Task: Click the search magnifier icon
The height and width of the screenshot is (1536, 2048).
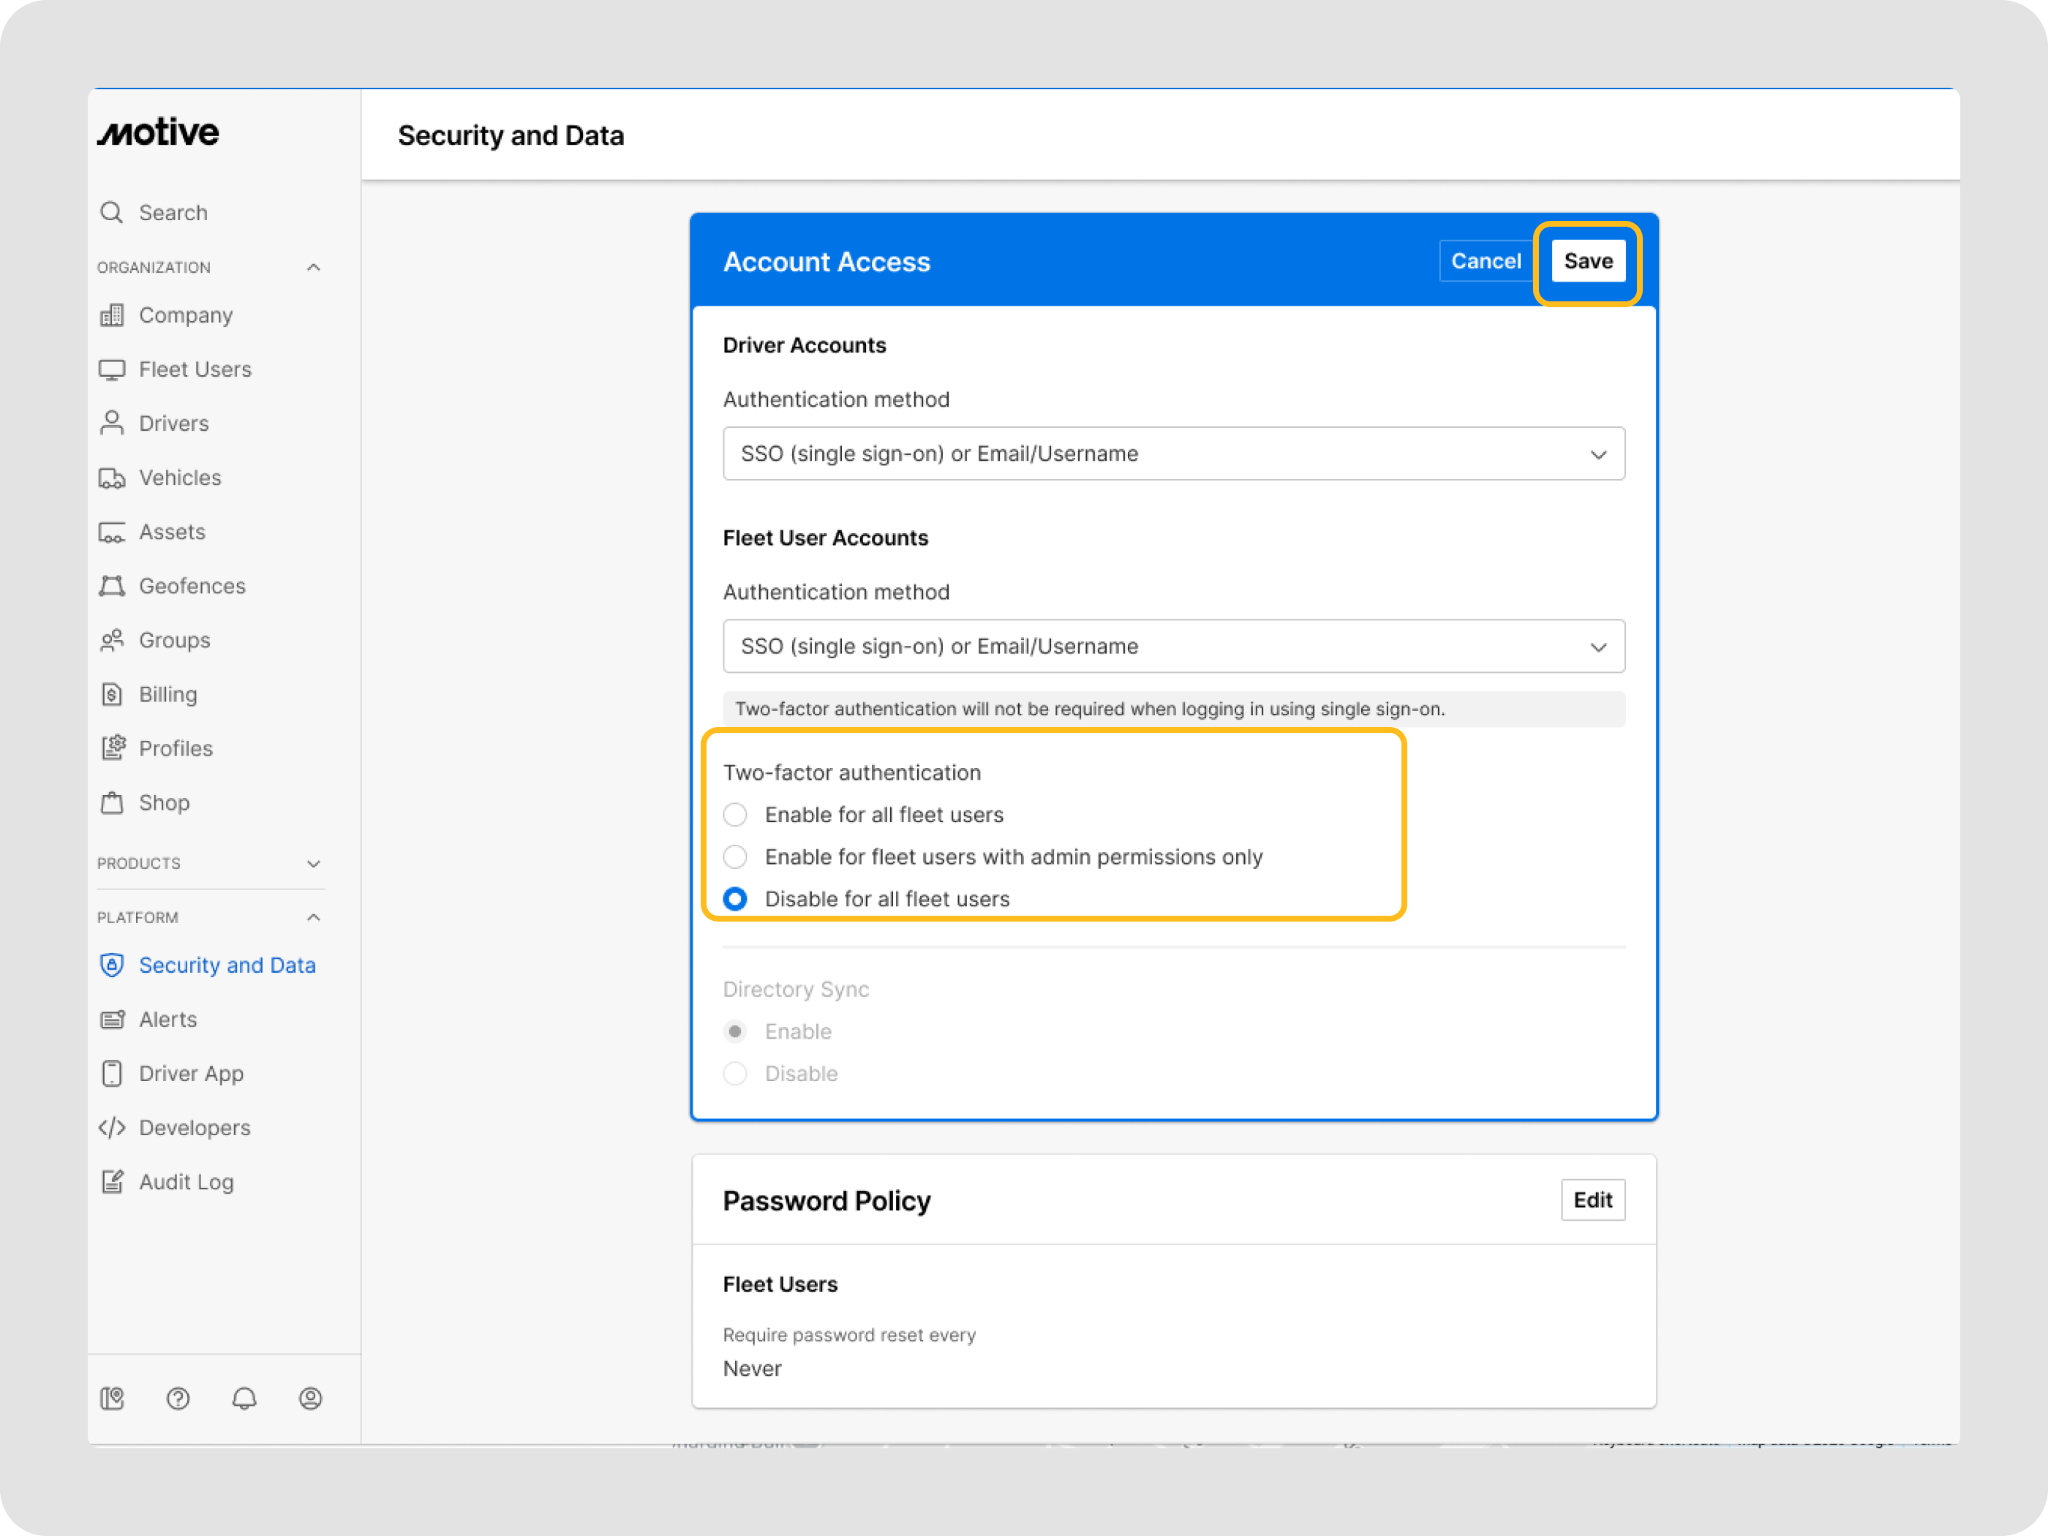Action: tap(112, 212)
